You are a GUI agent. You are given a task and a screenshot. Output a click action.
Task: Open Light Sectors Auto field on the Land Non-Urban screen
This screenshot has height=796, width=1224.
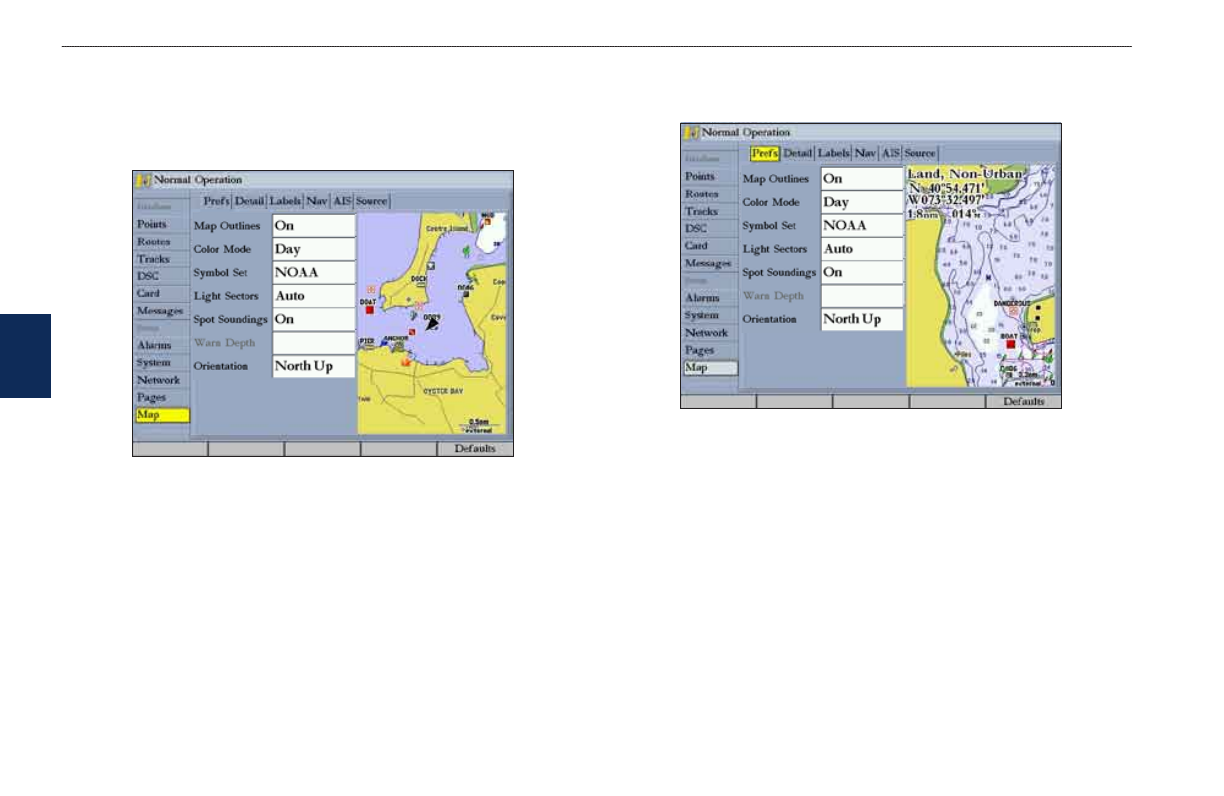coord(862,249)
